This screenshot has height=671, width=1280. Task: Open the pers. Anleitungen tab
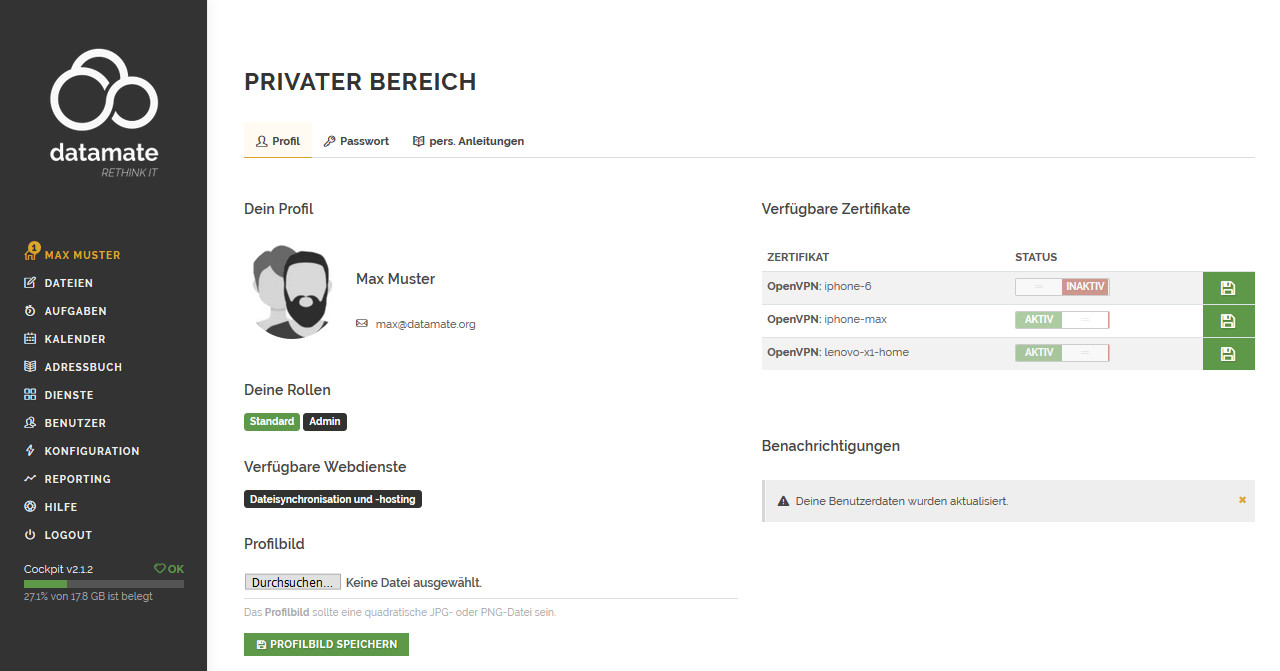click(x=468, y=141)
